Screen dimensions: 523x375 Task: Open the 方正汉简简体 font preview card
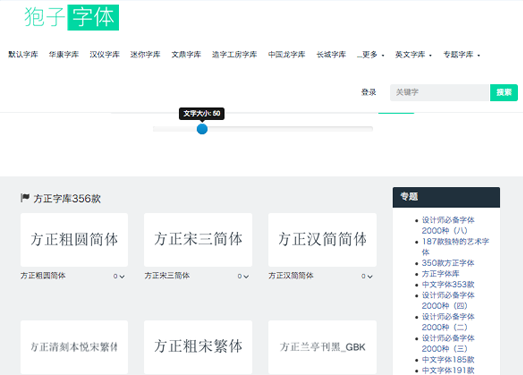[x=322, y=240]
